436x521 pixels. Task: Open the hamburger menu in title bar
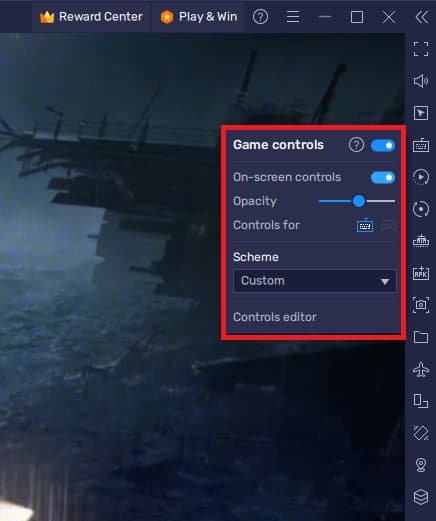click(x=293, y=17)
